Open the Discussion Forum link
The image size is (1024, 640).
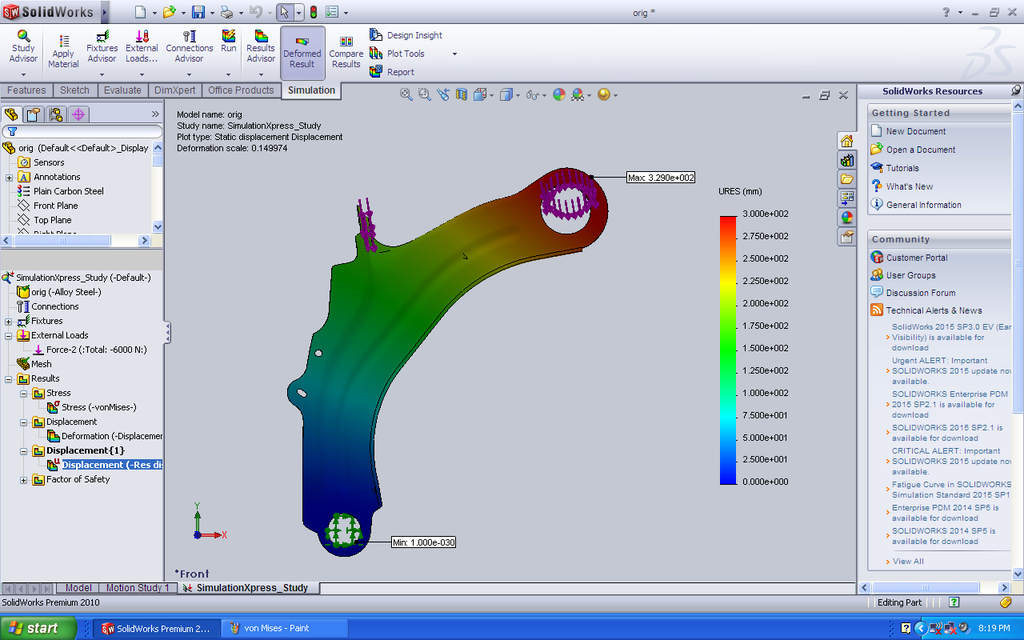click(x=920, y=293)
